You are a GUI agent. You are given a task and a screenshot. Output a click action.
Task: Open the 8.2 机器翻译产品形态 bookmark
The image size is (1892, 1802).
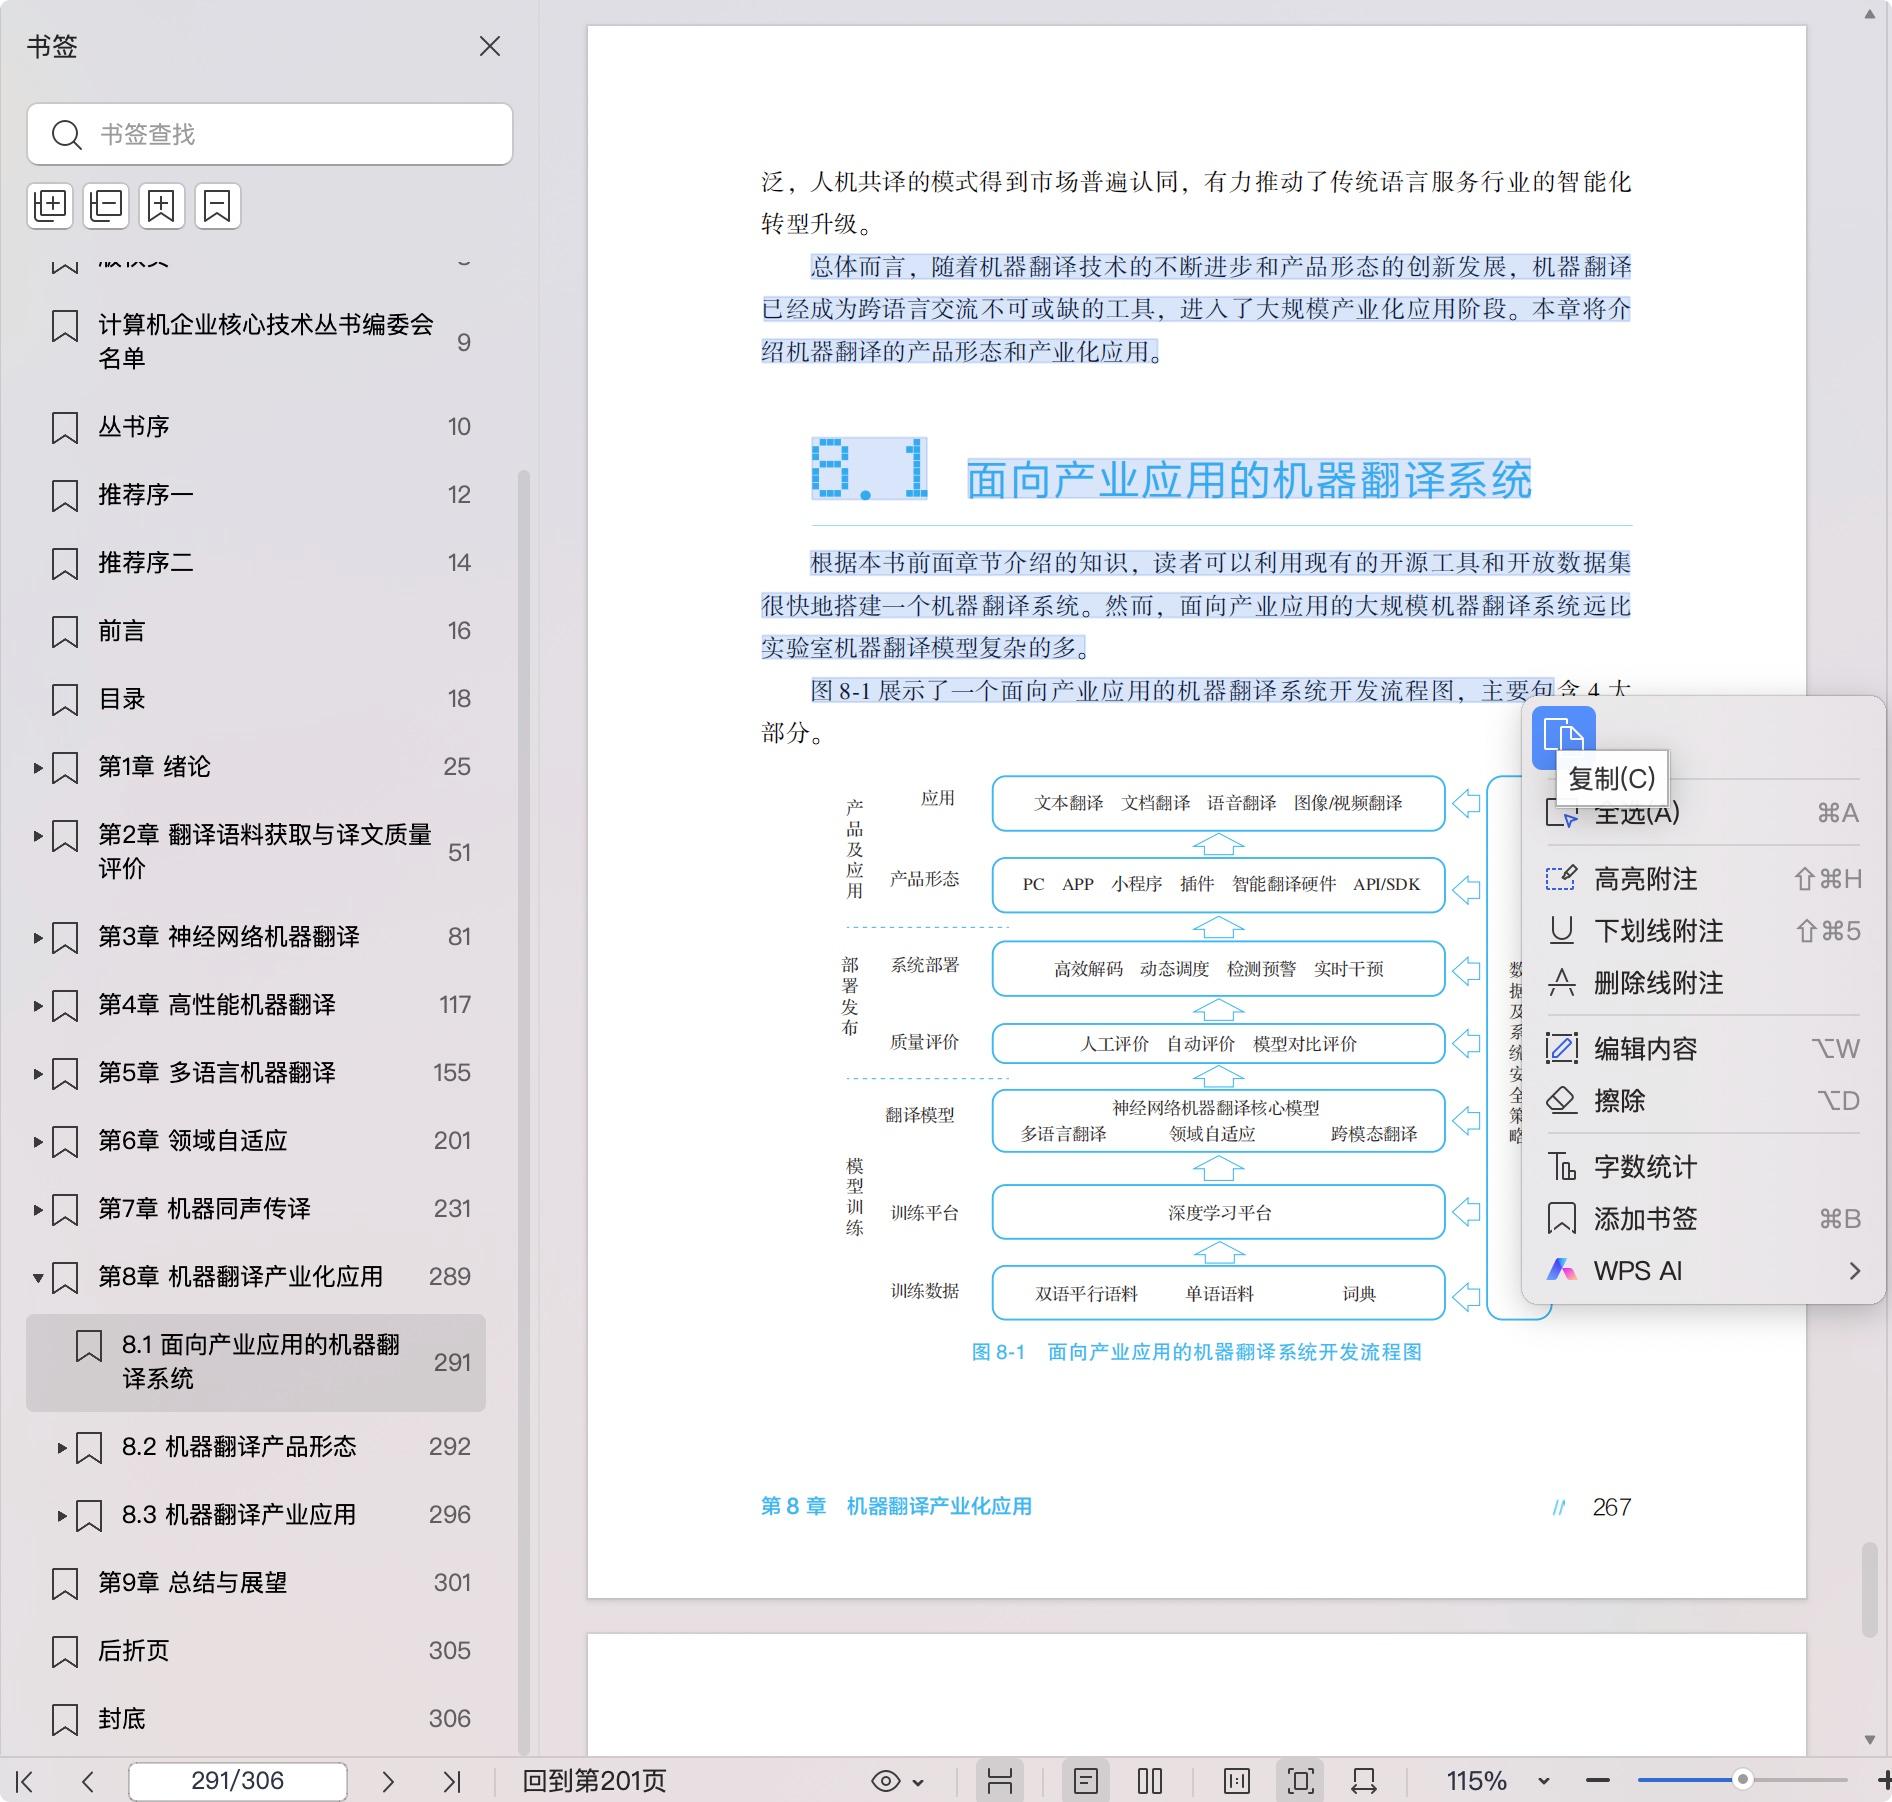(239, 1447)
